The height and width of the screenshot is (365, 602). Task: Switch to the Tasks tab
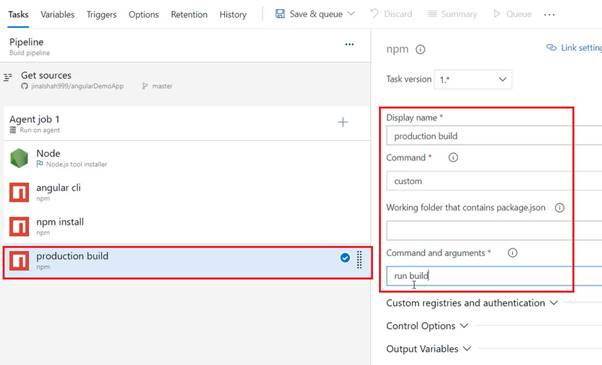(x=18, y=15)
